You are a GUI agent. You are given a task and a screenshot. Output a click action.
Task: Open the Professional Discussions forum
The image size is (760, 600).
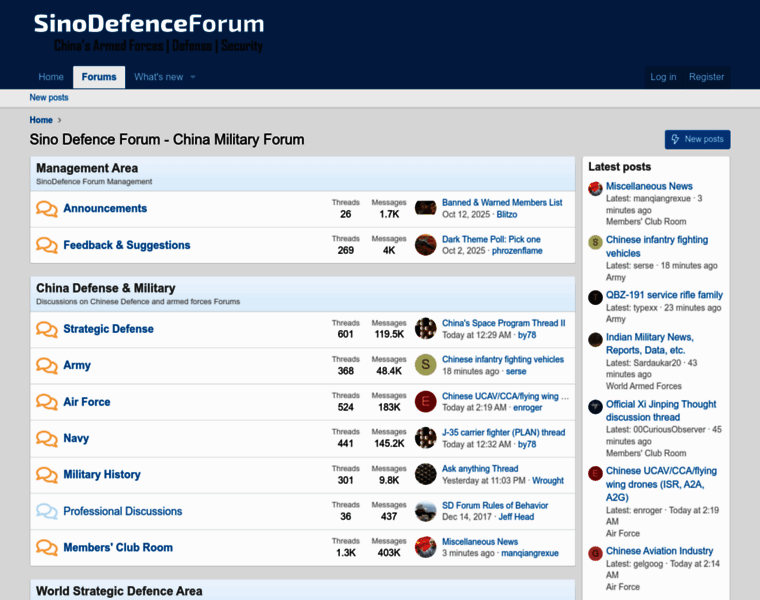coord(123,511)
